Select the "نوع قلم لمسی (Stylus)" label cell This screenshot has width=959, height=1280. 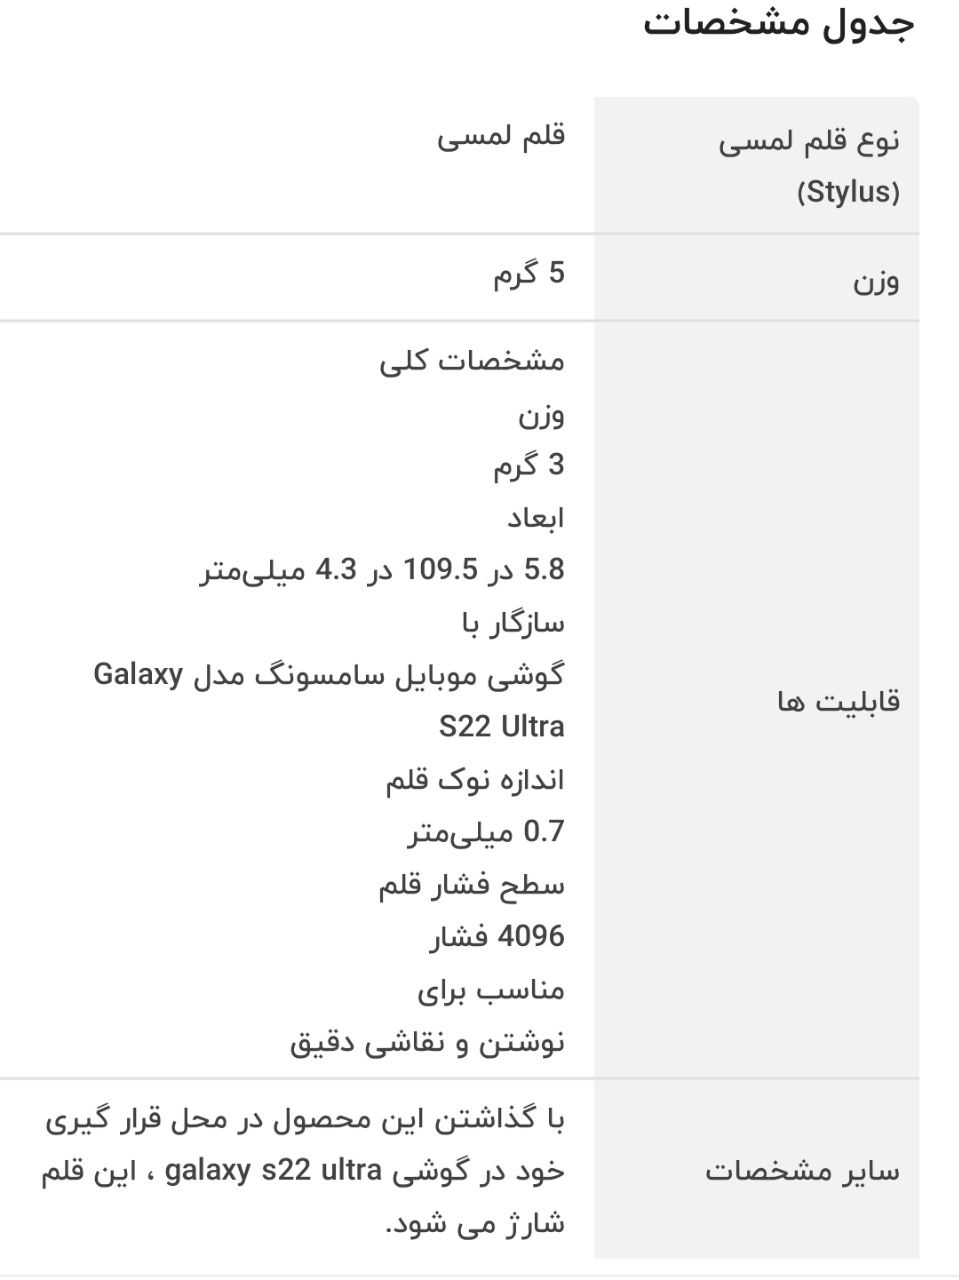[x=808, y=166]
